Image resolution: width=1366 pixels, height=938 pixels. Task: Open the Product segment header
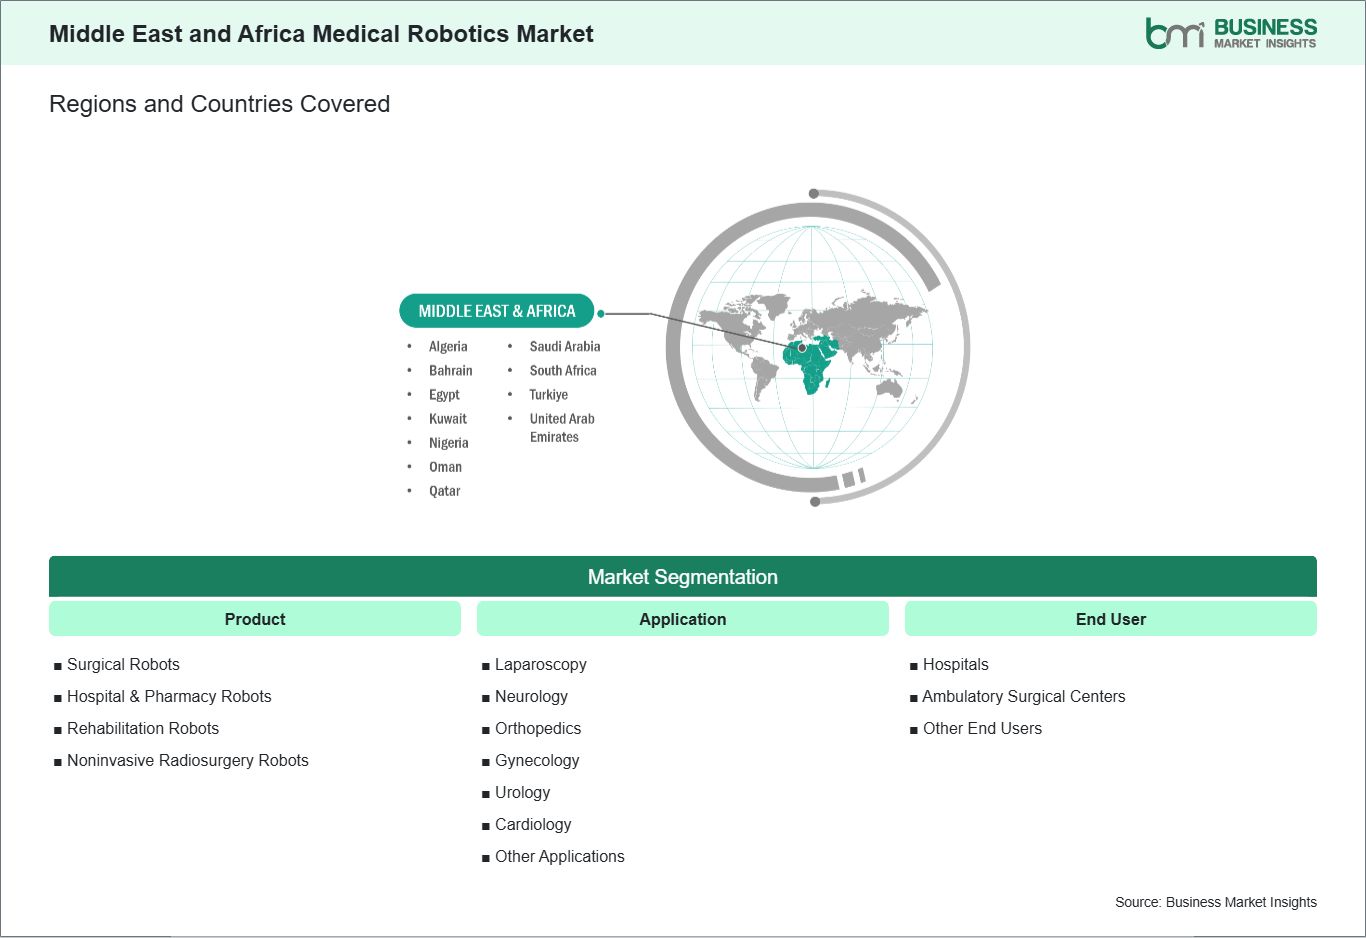[x=255, y=619]
